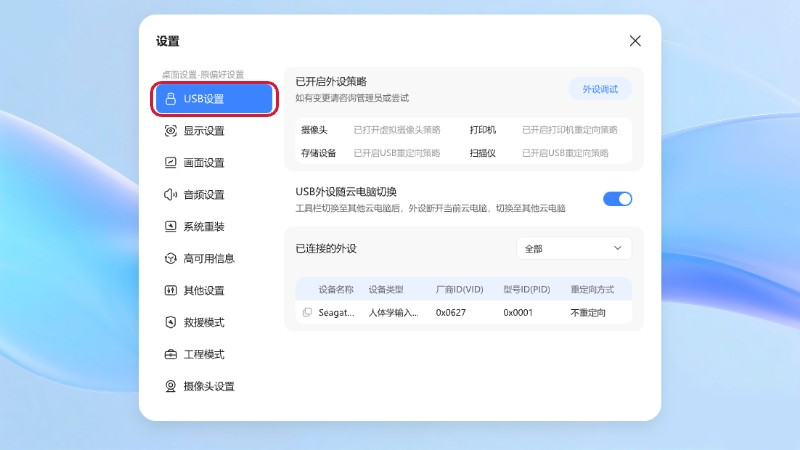The height and width of the screenshot is (450, 800).
Task: Click the copy icon beside Seagat device
Action: [x=307, y=313]
